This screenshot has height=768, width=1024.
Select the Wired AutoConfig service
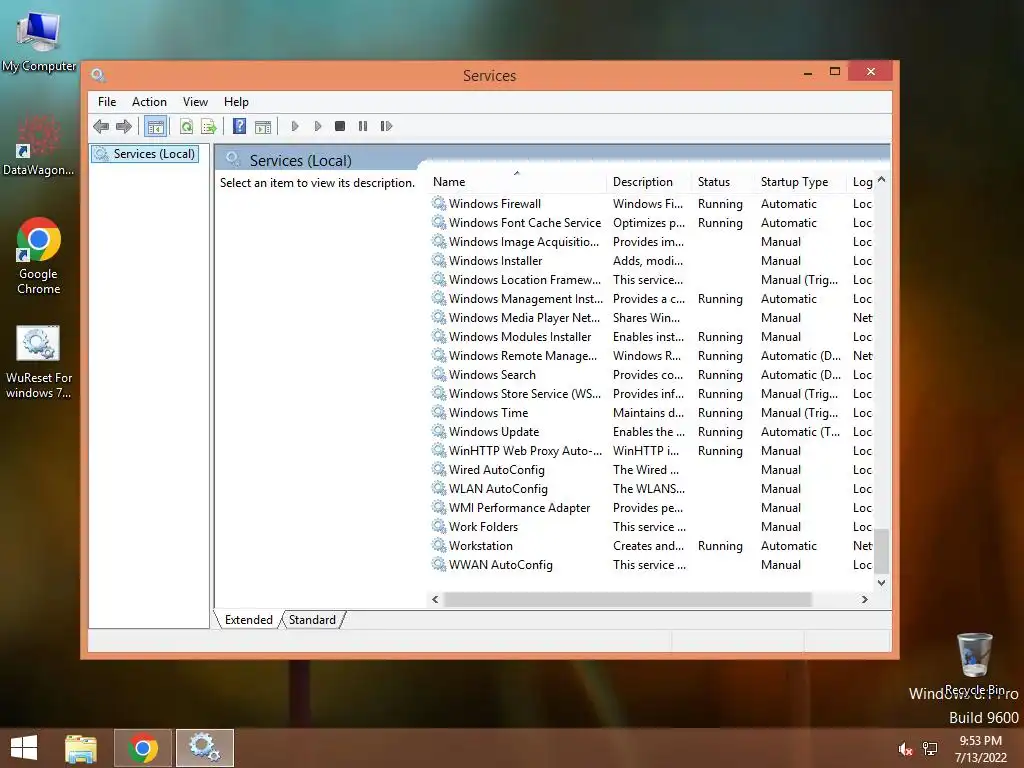651,470
